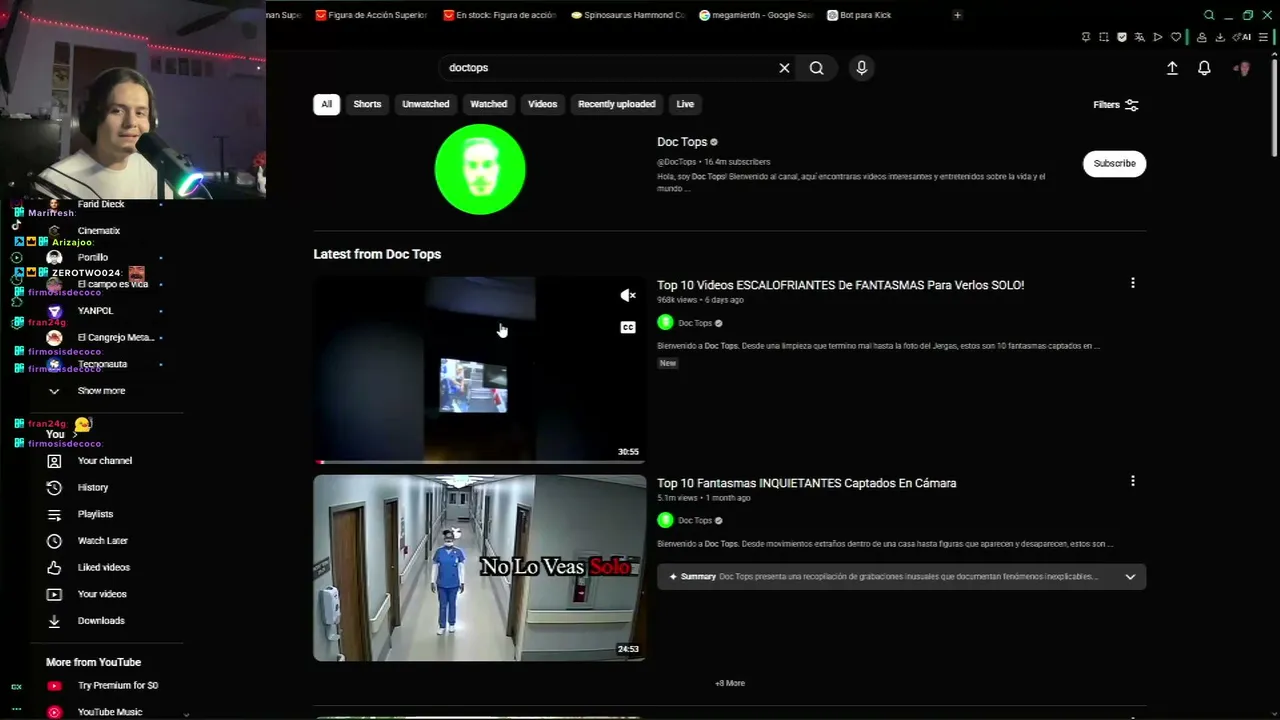Select the All filter chip
This screenshot has width=1280, height=720.
tap(326, 104)
